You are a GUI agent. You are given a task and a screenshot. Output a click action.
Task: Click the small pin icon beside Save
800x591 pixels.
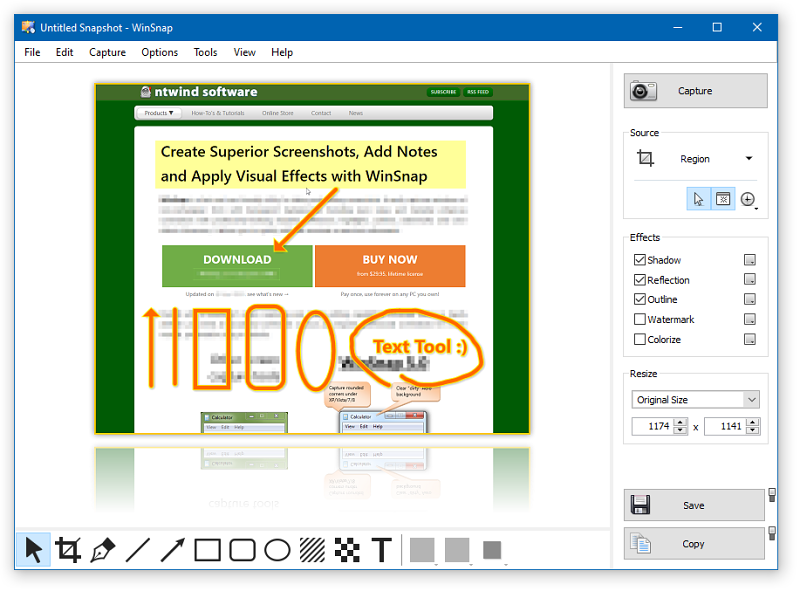pos(772,495)
